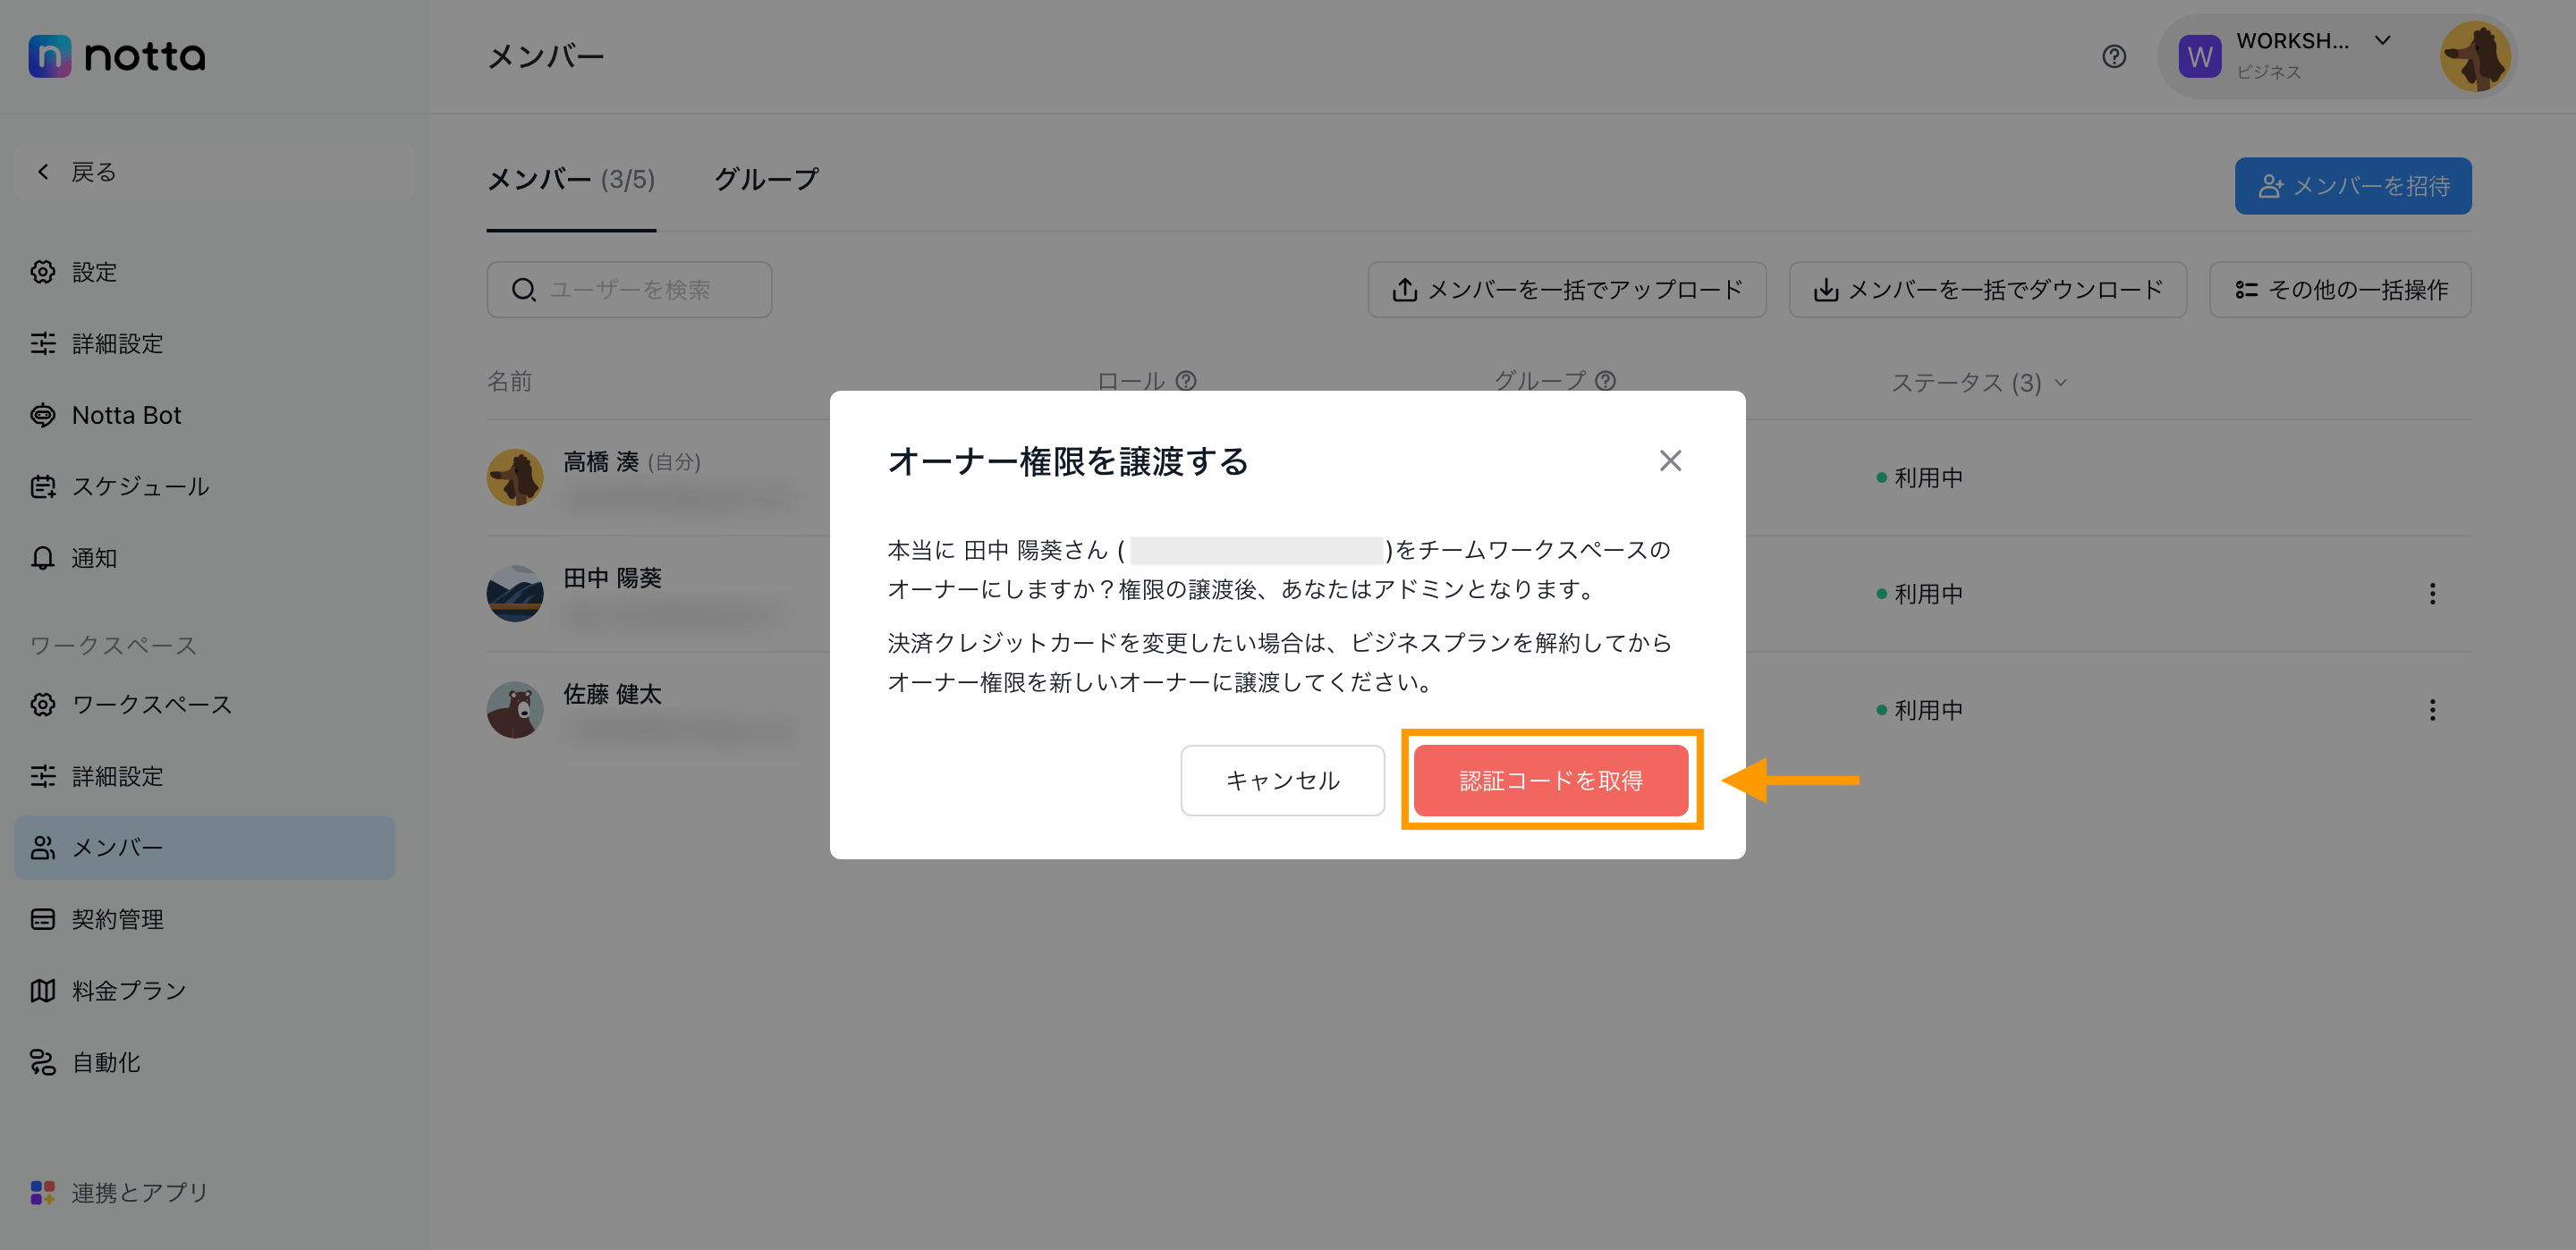Go back with the 戻る chevron
Image resolution: width=2576 pixels, height=1250 pixels.
tap(43, 172)
